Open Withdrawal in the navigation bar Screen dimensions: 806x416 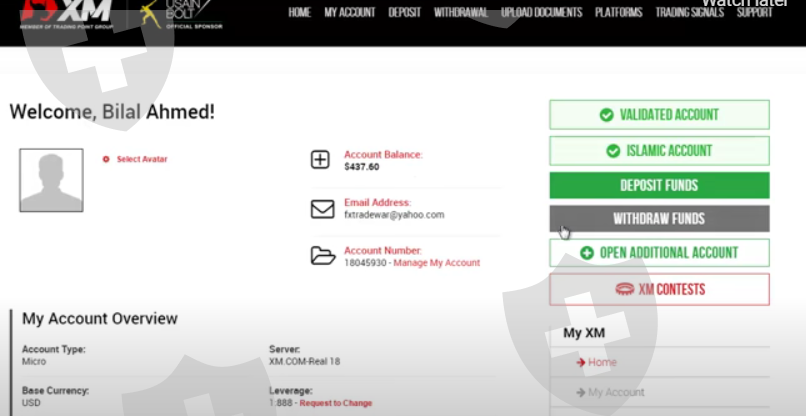pyautogui.click(x=461, y=12)
